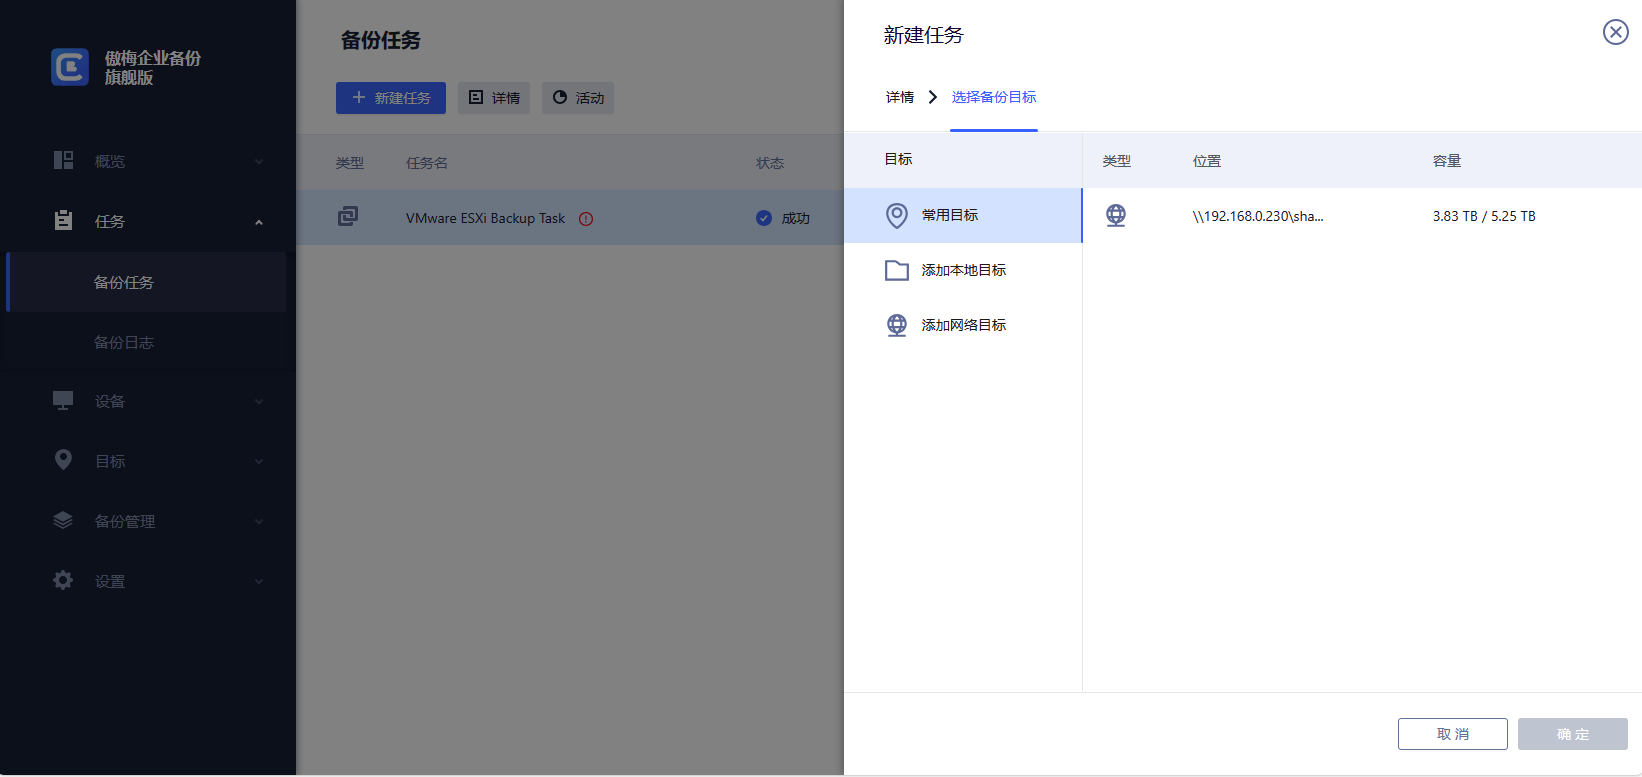Click the 添加本地目标 folder icon
This screenshot has height=777, width=1642.
point(897,270)
